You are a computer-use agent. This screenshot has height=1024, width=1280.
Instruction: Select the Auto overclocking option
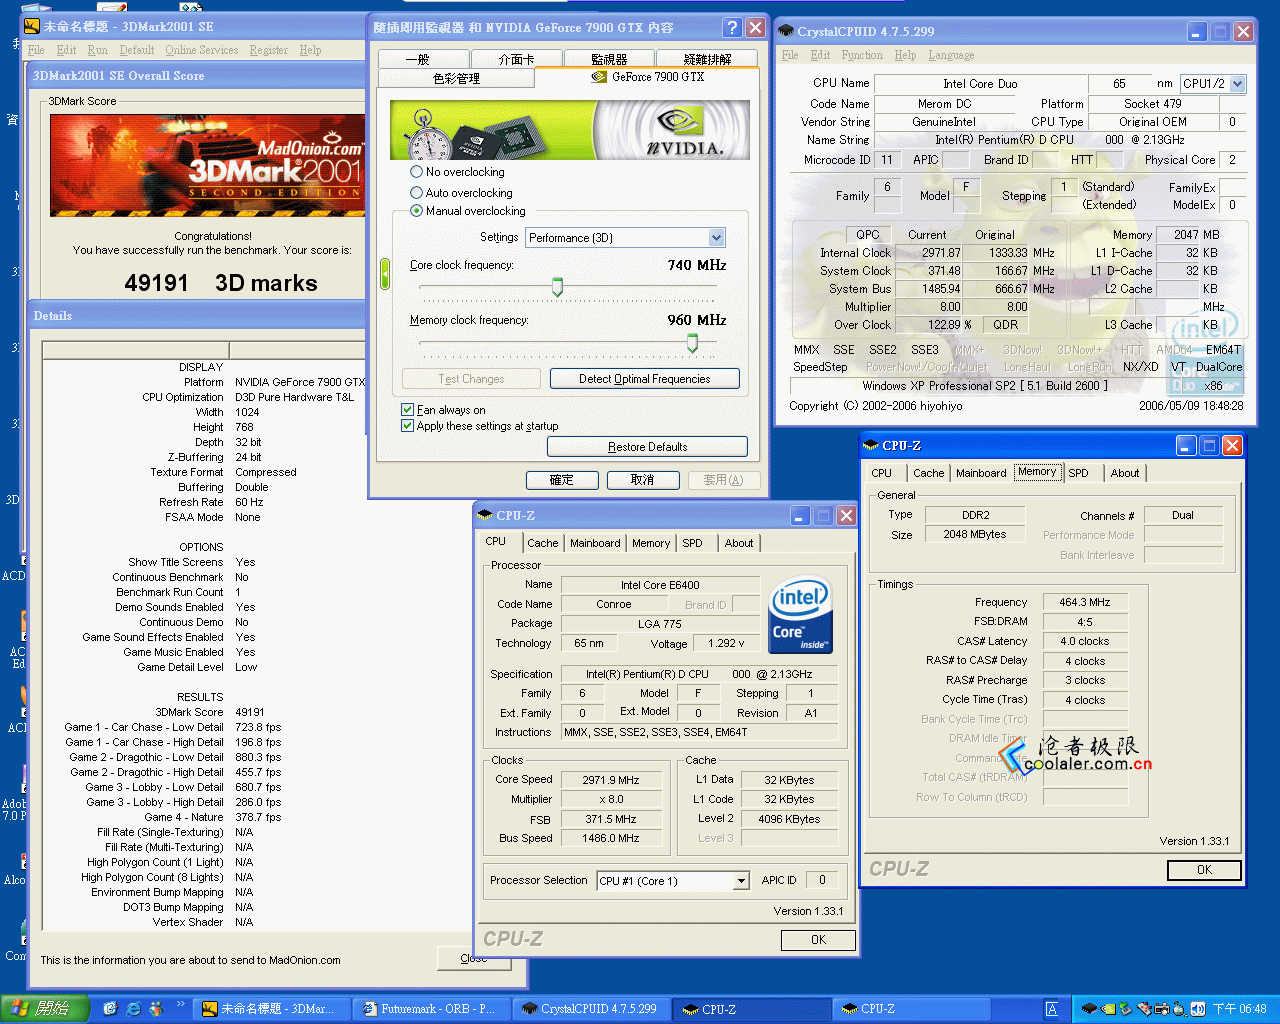pos(417,192)
